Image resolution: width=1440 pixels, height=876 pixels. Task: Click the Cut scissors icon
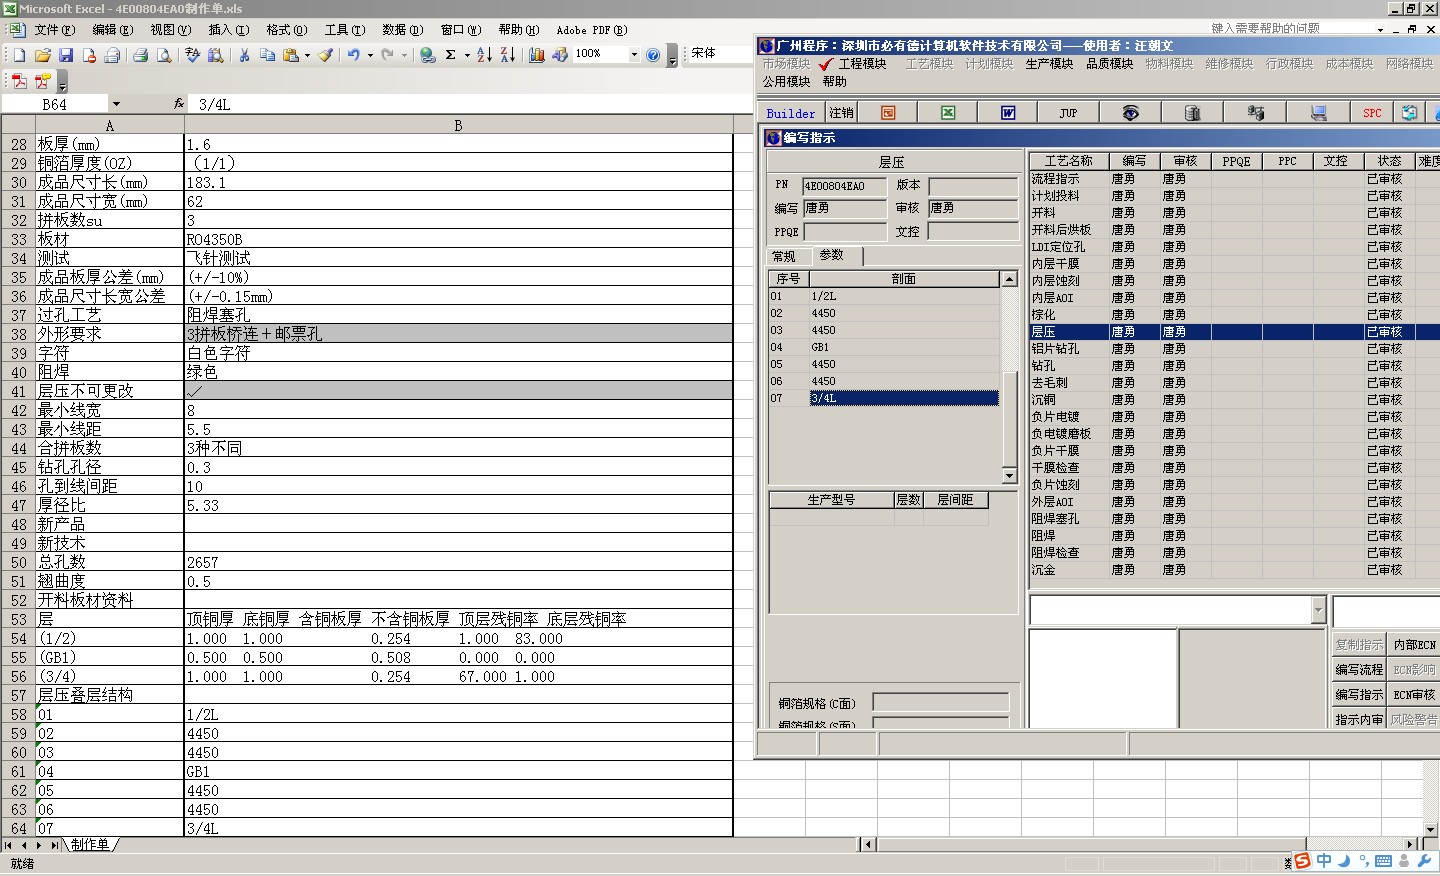pos(244,55)
